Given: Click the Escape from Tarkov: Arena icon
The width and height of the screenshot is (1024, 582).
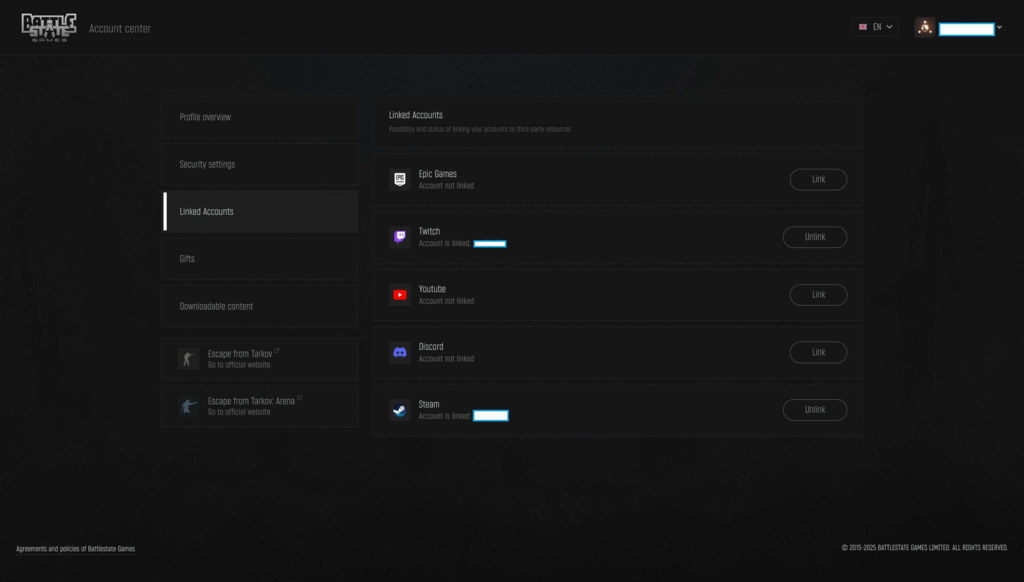Looking at the screenshot, I should [188, 406].
